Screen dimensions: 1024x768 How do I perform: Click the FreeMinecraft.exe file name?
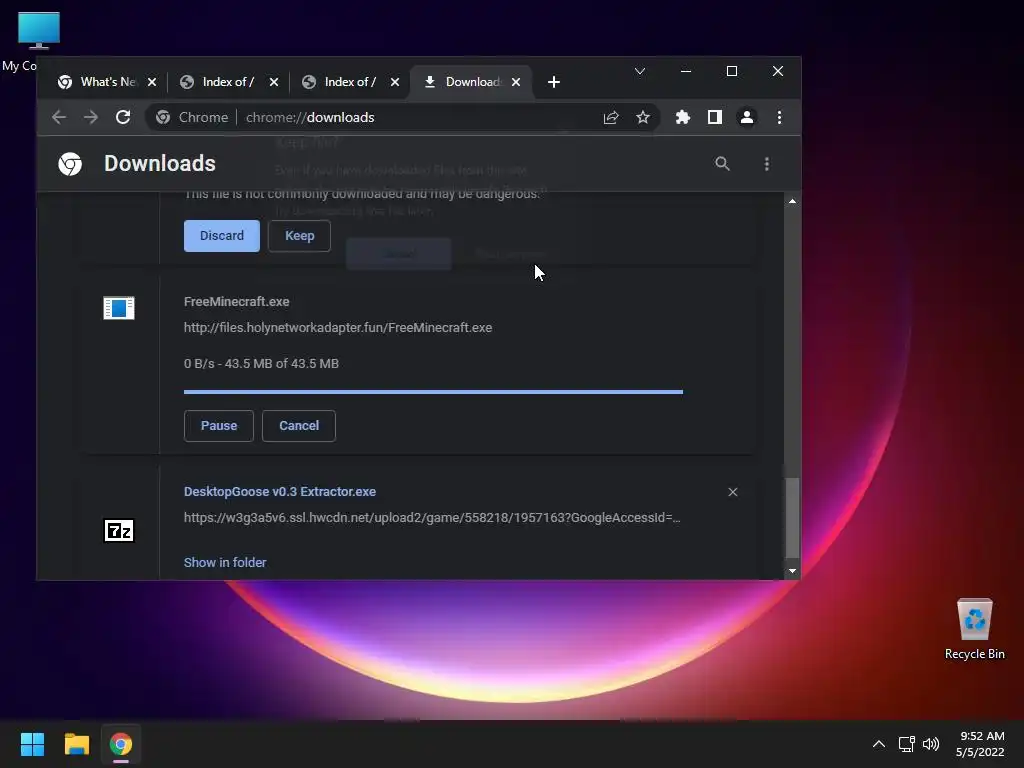tap(236, 302)
